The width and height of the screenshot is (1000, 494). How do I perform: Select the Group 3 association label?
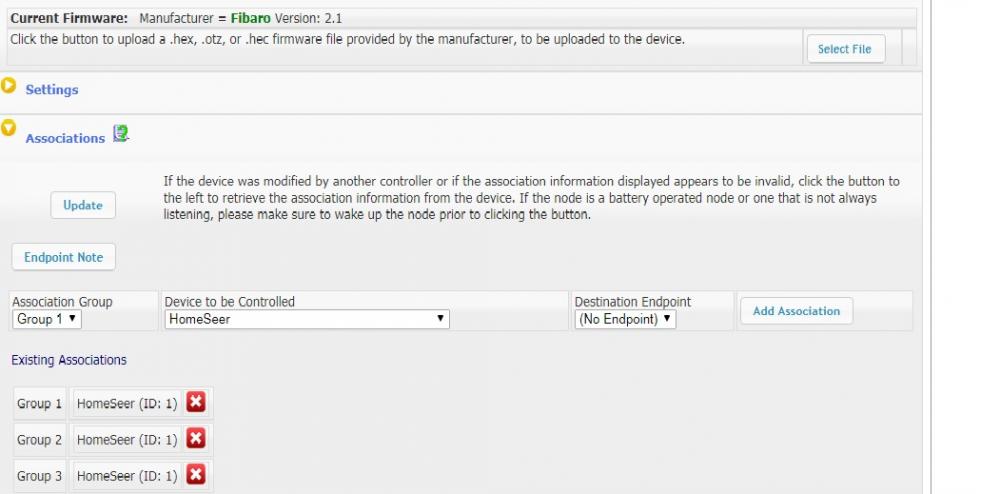[x=40, y=476]
